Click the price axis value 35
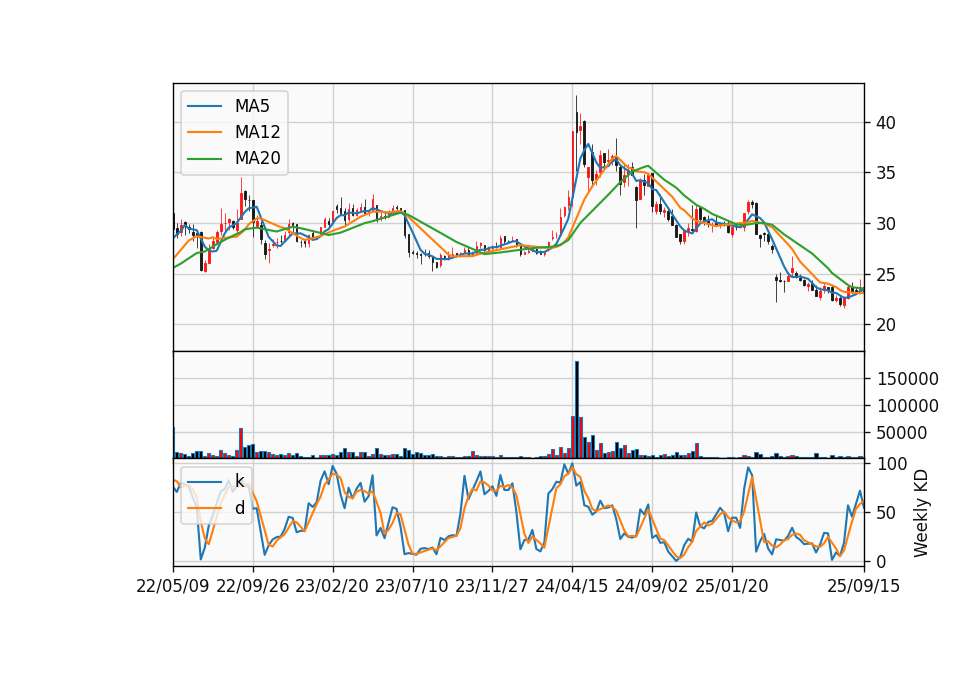Viewport: 960px width, 690px height. (x=886, y=173)
